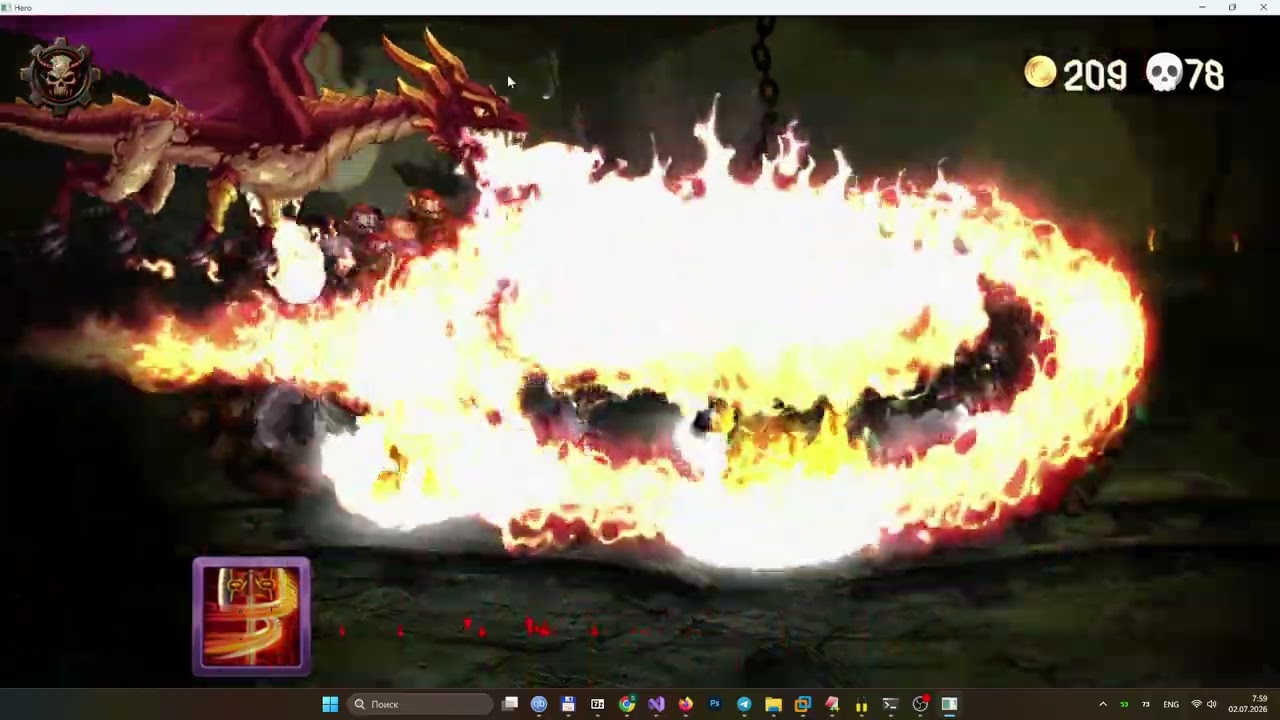Image resolution: width=1280 pixels, height=720 pixels.
Task: Click the kill count 78
Action: pos(1204,76)
